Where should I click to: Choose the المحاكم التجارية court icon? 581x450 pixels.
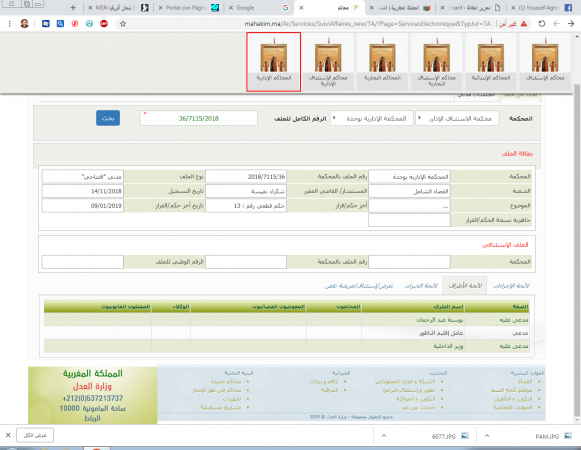pyautogui.click(x=382, y=62)
